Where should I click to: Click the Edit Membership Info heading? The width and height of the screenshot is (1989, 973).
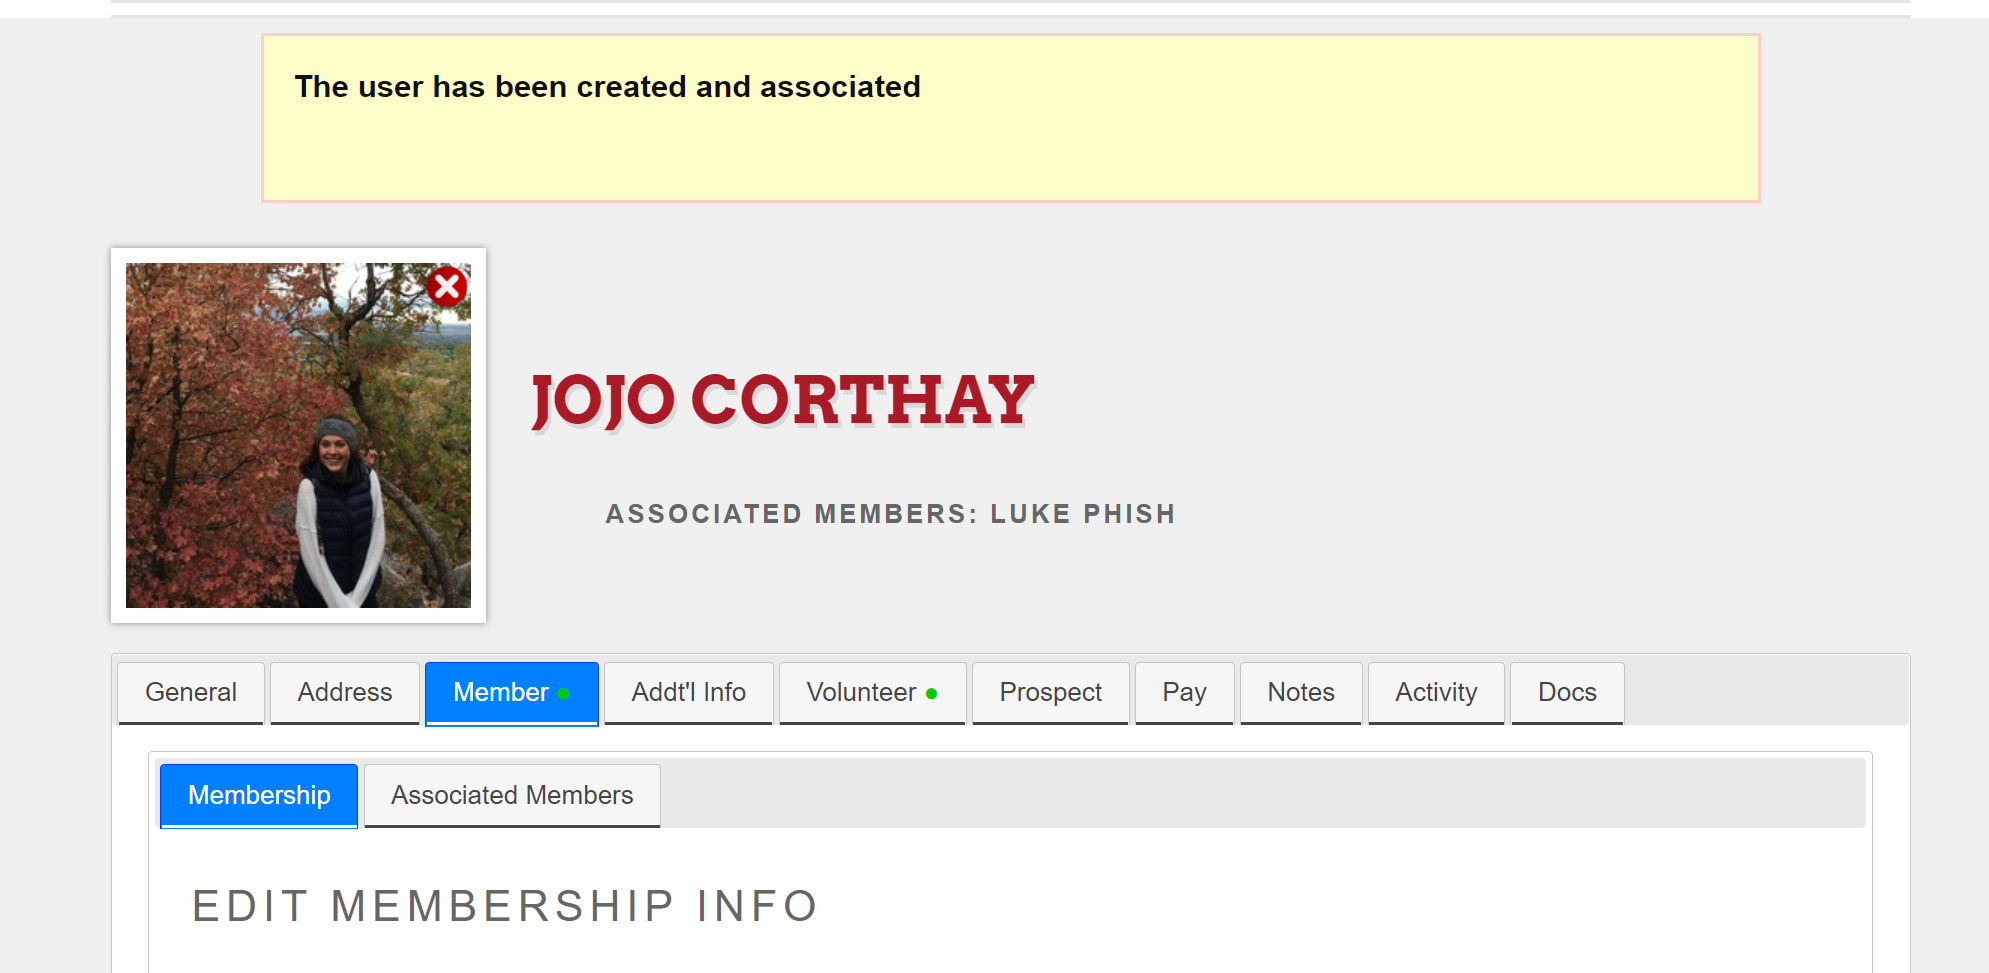[506, 907]
